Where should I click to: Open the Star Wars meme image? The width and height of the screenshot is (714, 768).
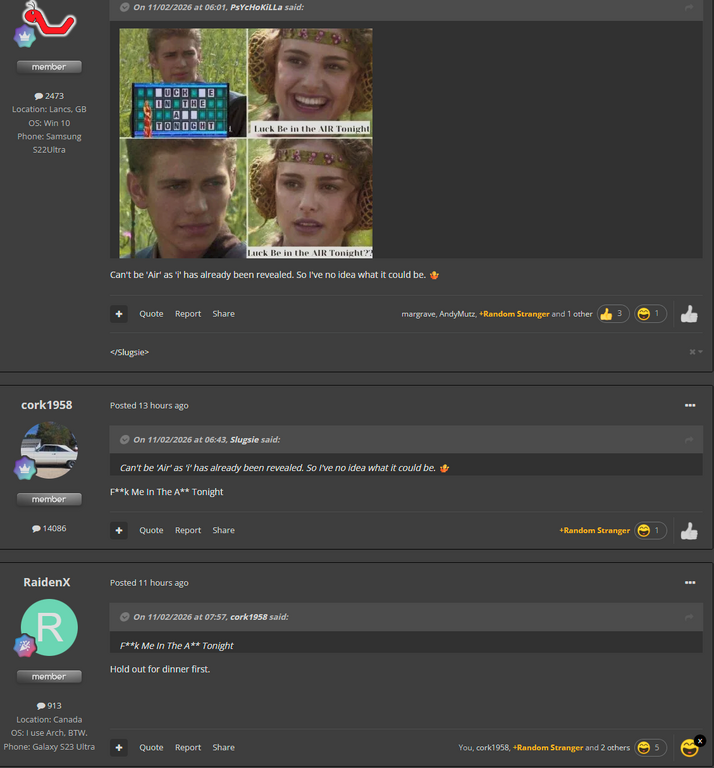246,143
